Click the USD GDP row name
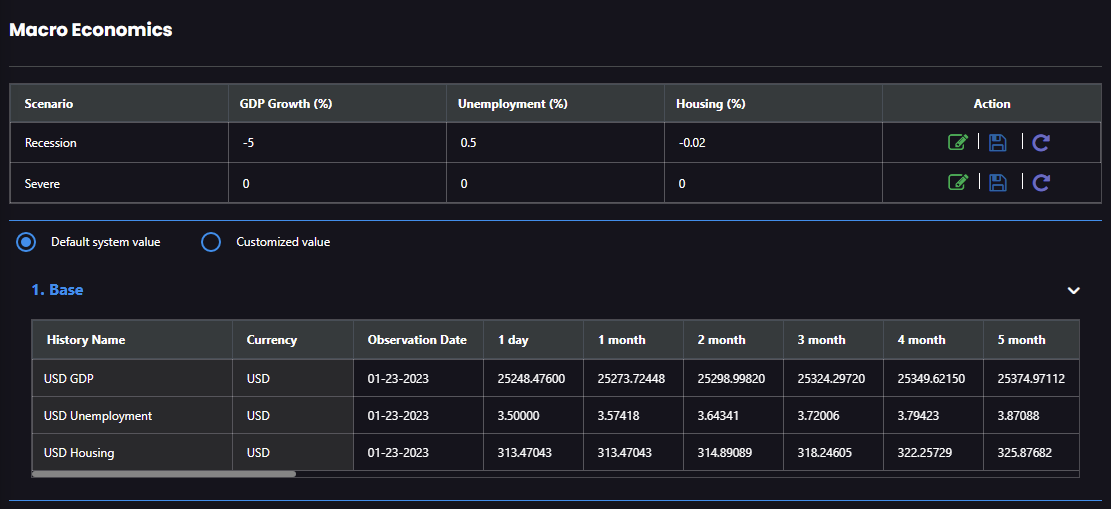The width and height of the screenshot is (1111, 509). pyautogui.click(x=70, y=378)
